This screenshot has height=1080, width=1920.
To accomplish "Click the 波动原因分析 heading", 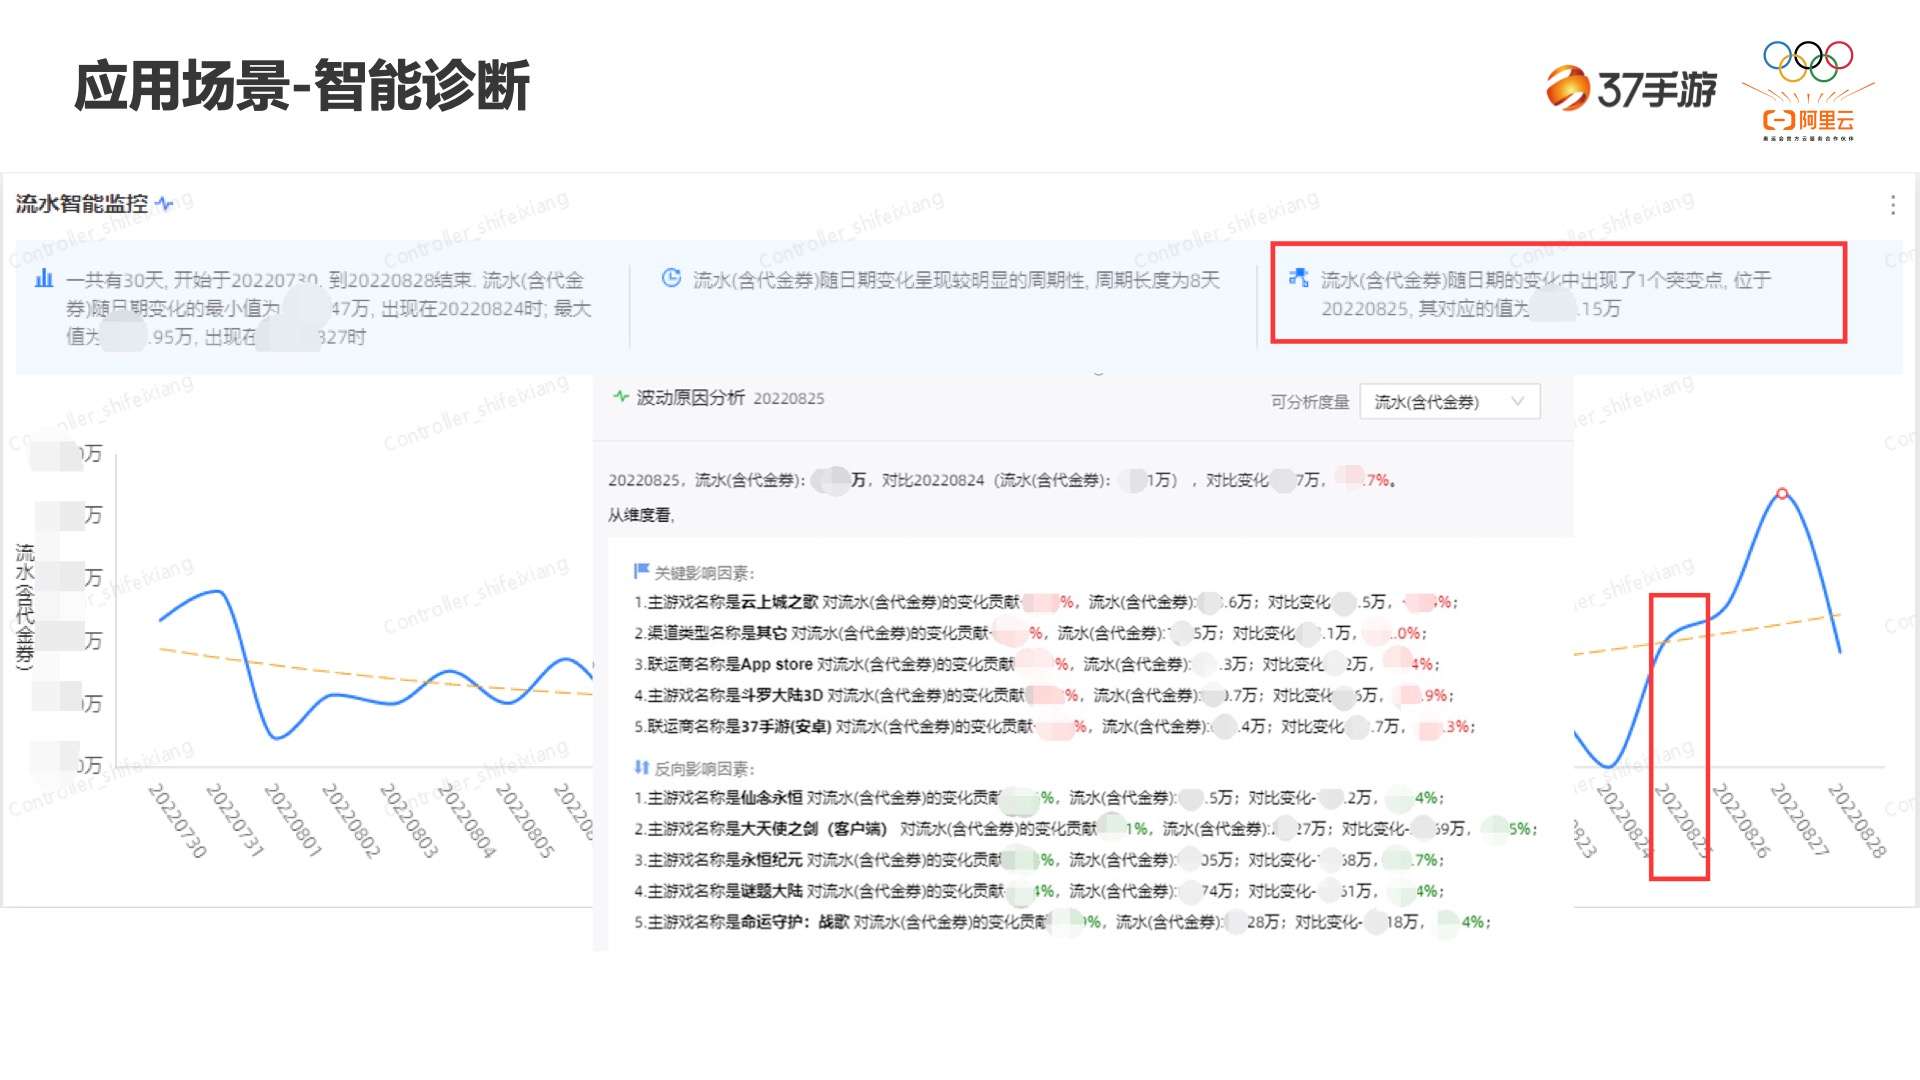I will tap(690, 398).
